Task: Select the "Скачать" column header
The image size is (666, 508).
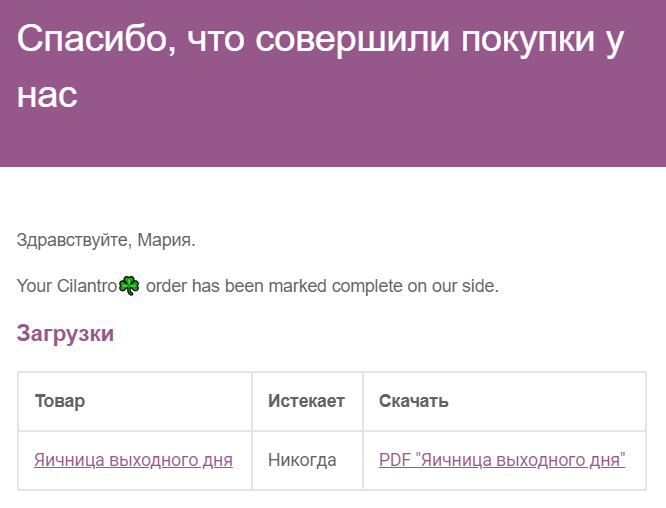Action: (x=414, y=401)
